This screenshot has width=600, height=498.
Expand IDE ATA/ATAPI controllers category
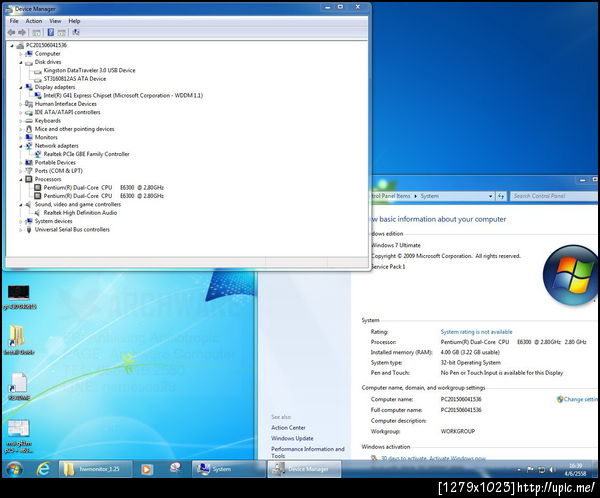(x=21, y=113)
